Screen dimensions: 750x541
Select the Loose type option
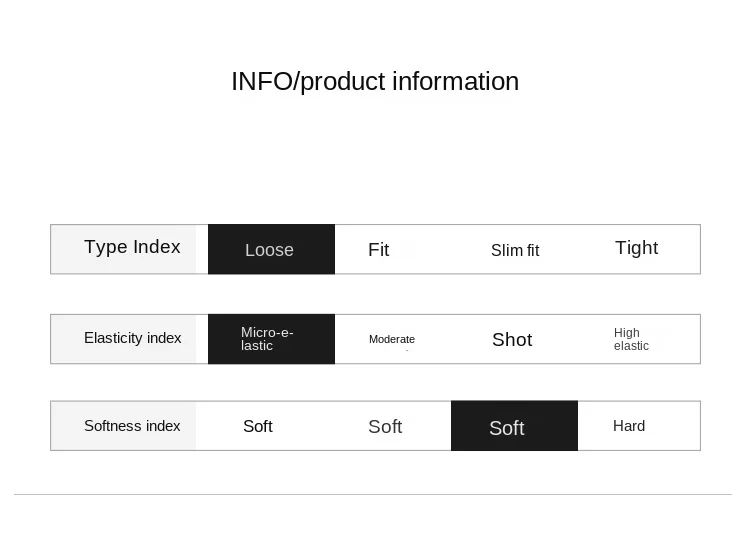(271, 249)
